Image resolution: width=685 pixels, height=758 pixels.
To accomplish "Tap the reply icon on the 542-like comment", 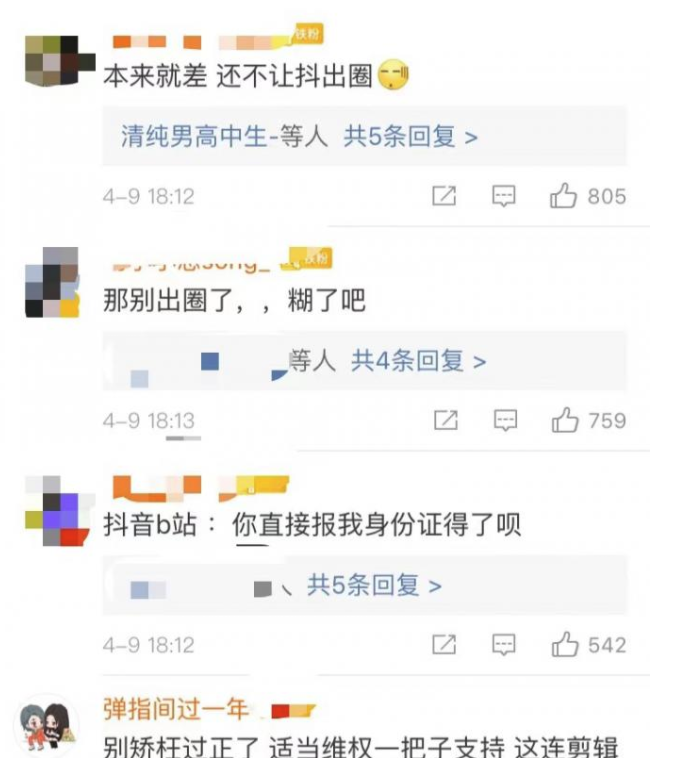I will [x=504, y=644].
